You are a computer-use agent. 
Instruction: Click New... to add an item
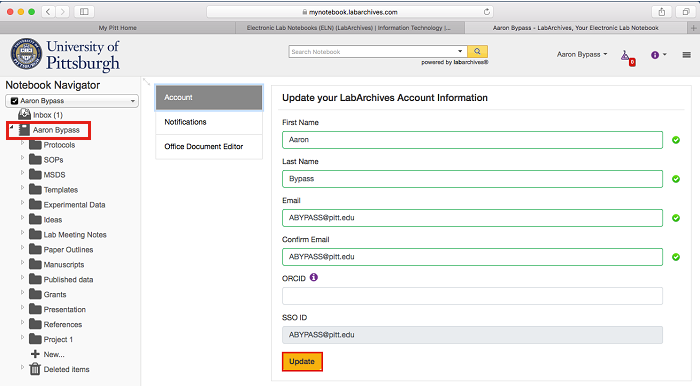(54, 354)
